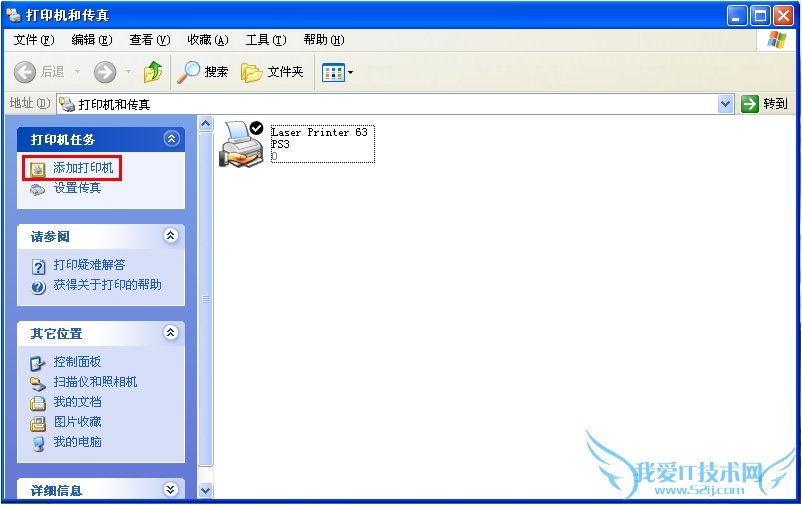802x505 pixels.
Task: Open 我的文档 link
Action: [77, 402]
